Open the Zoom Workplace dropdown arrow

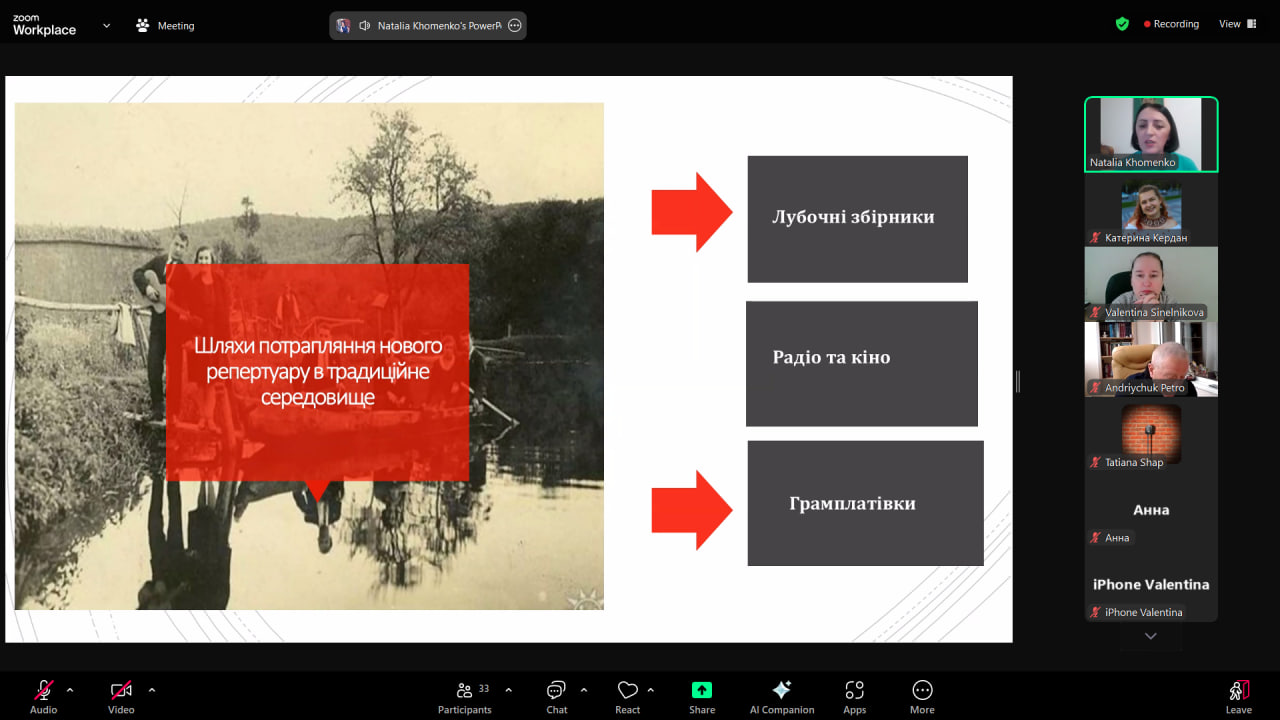coord(106,26)
